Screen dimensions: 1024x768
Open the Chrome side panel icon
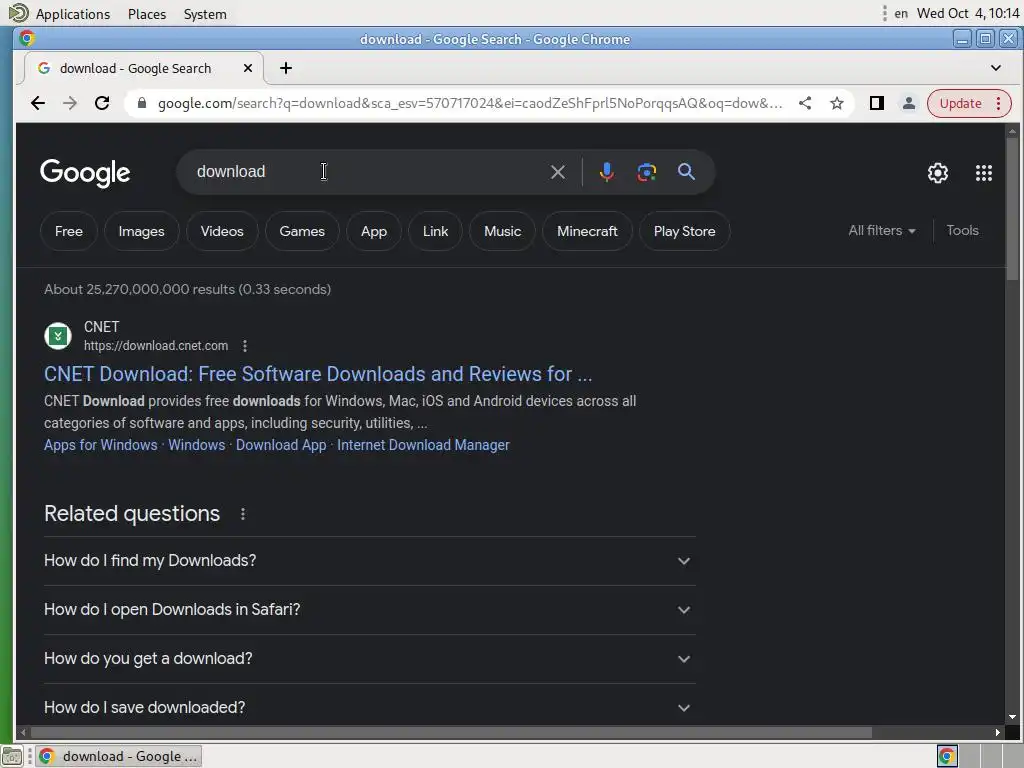click(x=876, y=103)
